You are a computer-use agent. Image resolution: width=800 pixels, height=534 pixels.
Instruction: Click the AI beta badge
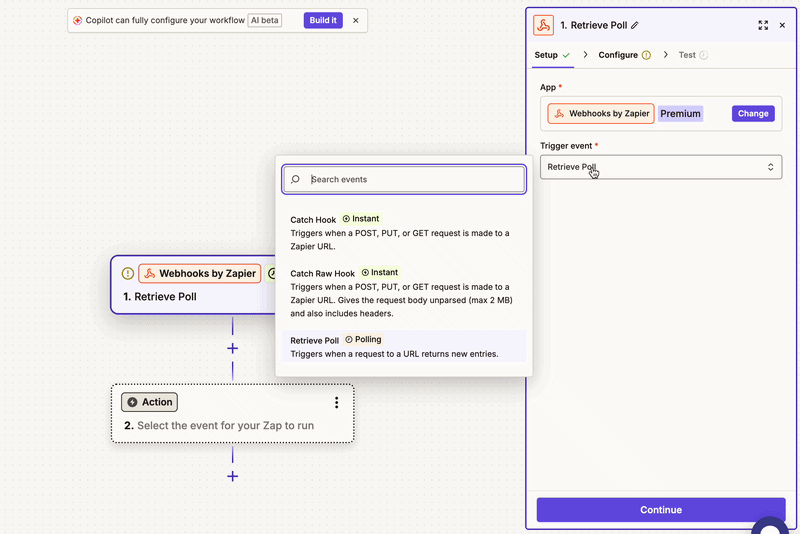265,20
